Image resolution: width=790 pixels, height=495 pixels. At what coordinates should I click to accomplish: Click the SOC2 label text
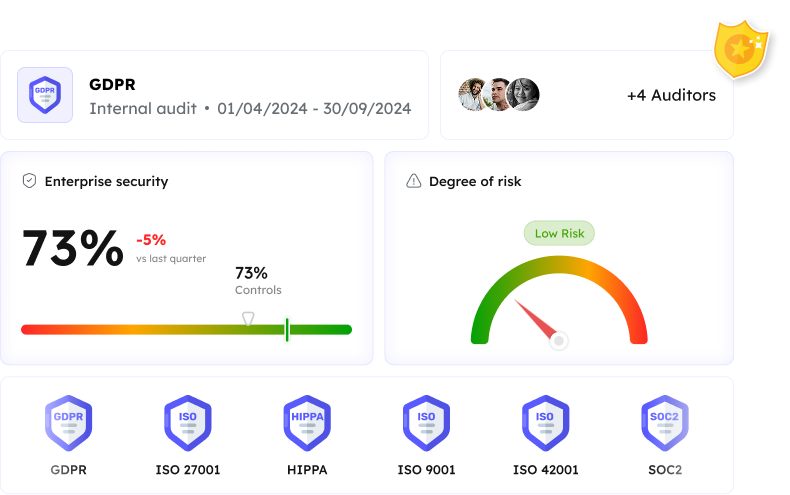pyautogui.click(x=665, y=470)
